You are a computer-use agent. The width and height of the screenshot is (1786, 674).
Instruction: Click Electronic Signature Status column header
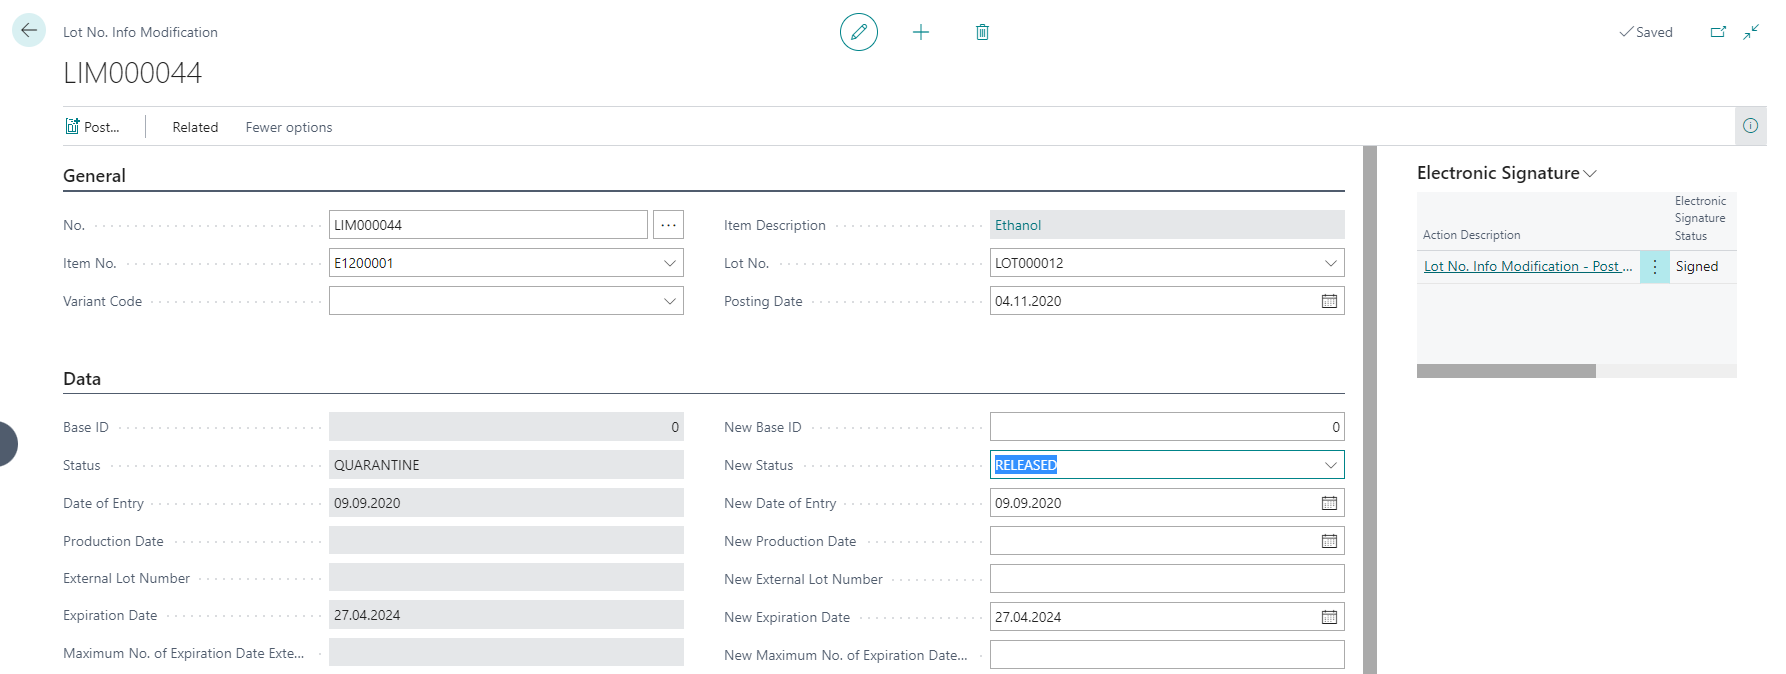pyautogui.click(x=1700, y=218)
